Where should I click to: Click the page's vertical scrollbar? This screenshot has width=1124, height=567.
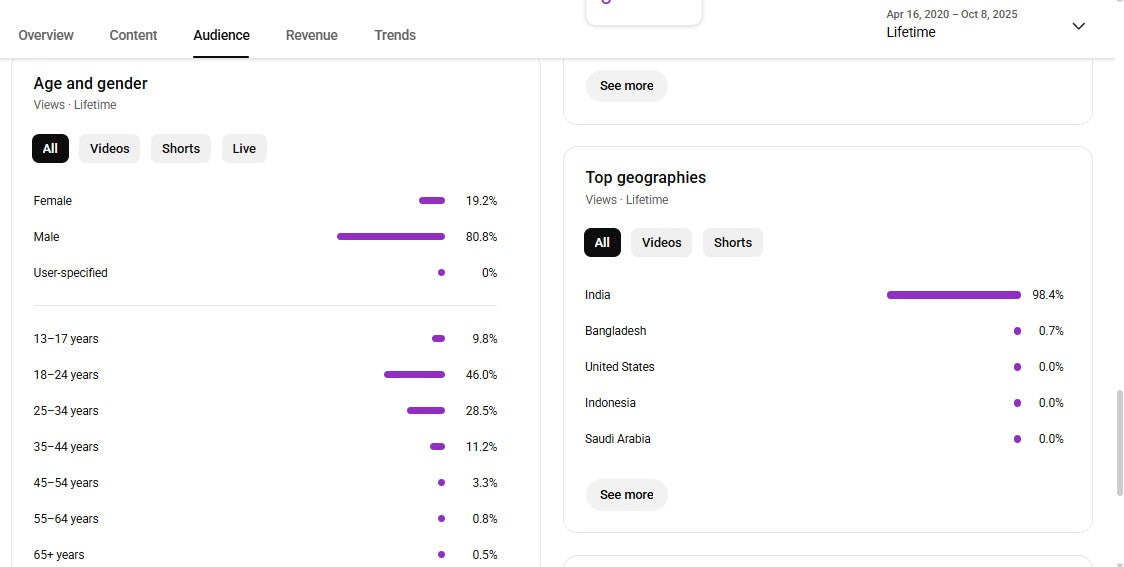tap(1118, 440)
